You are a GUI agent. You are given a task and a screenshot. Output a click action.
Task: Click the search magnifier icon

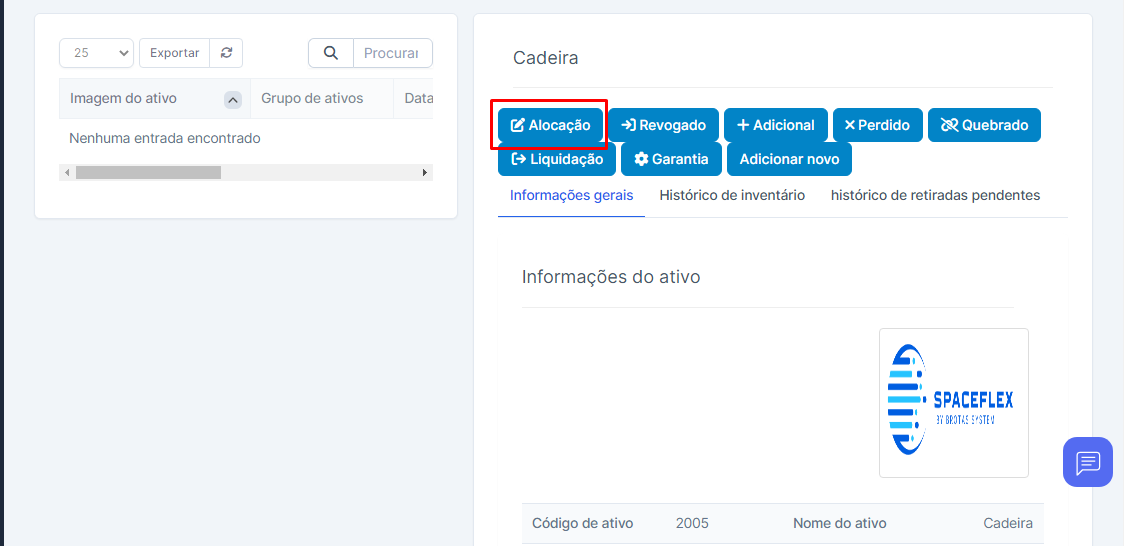331,53
